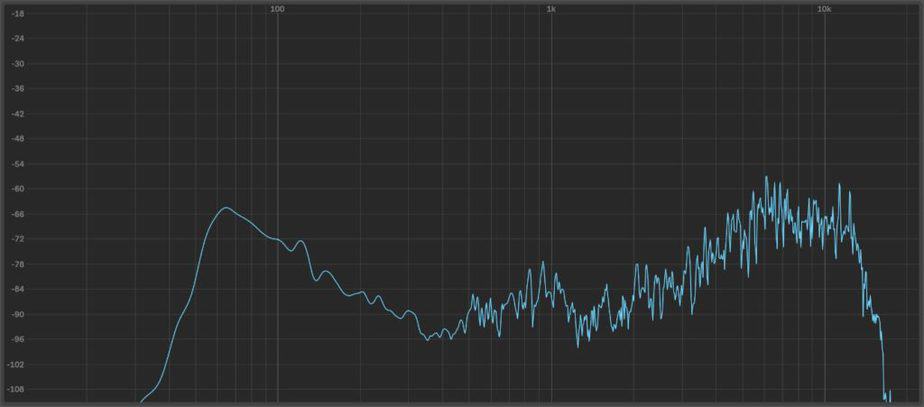The width and height of the screenshot is (924, 407).
Task: Click the -96 dB level label
Action: (x=17, y=339)
